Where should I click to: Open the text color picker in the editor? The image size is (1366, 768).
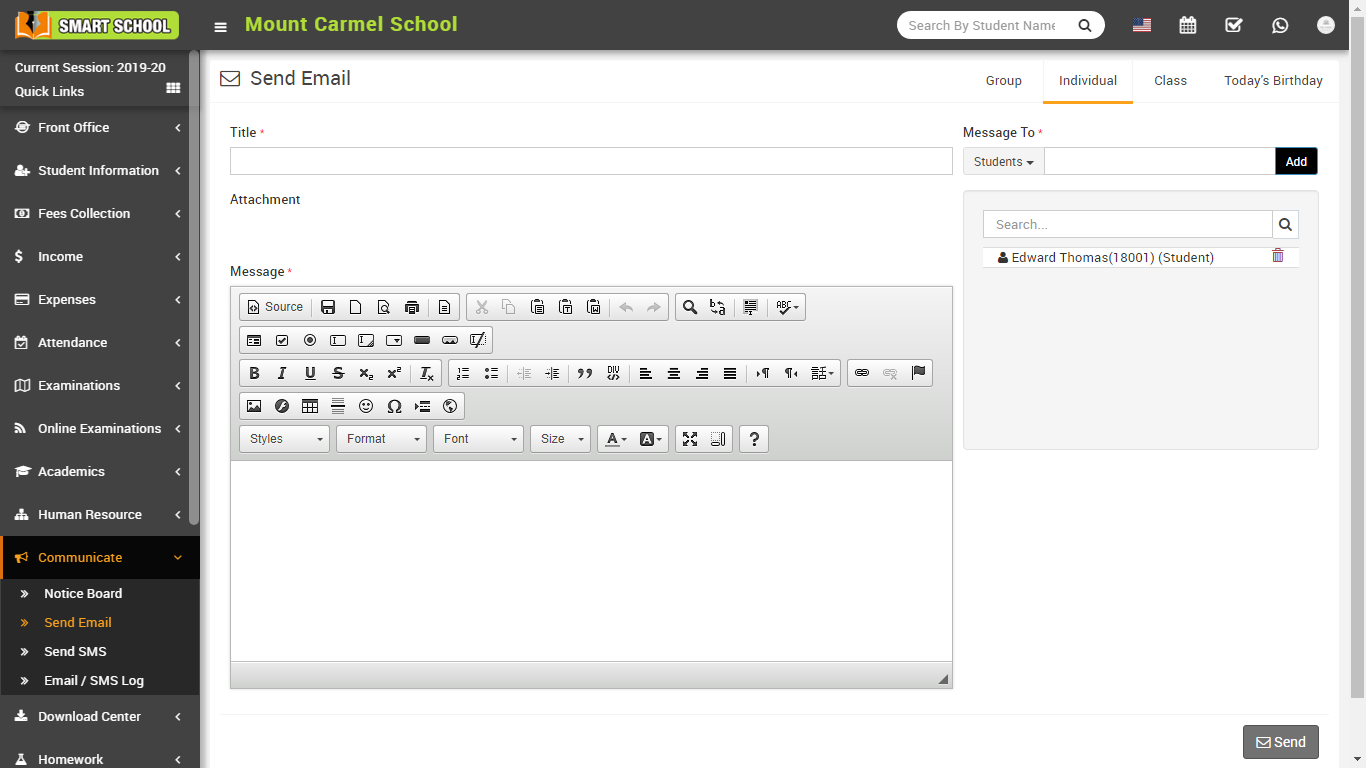pyautogui.click(x=616, y=439)
